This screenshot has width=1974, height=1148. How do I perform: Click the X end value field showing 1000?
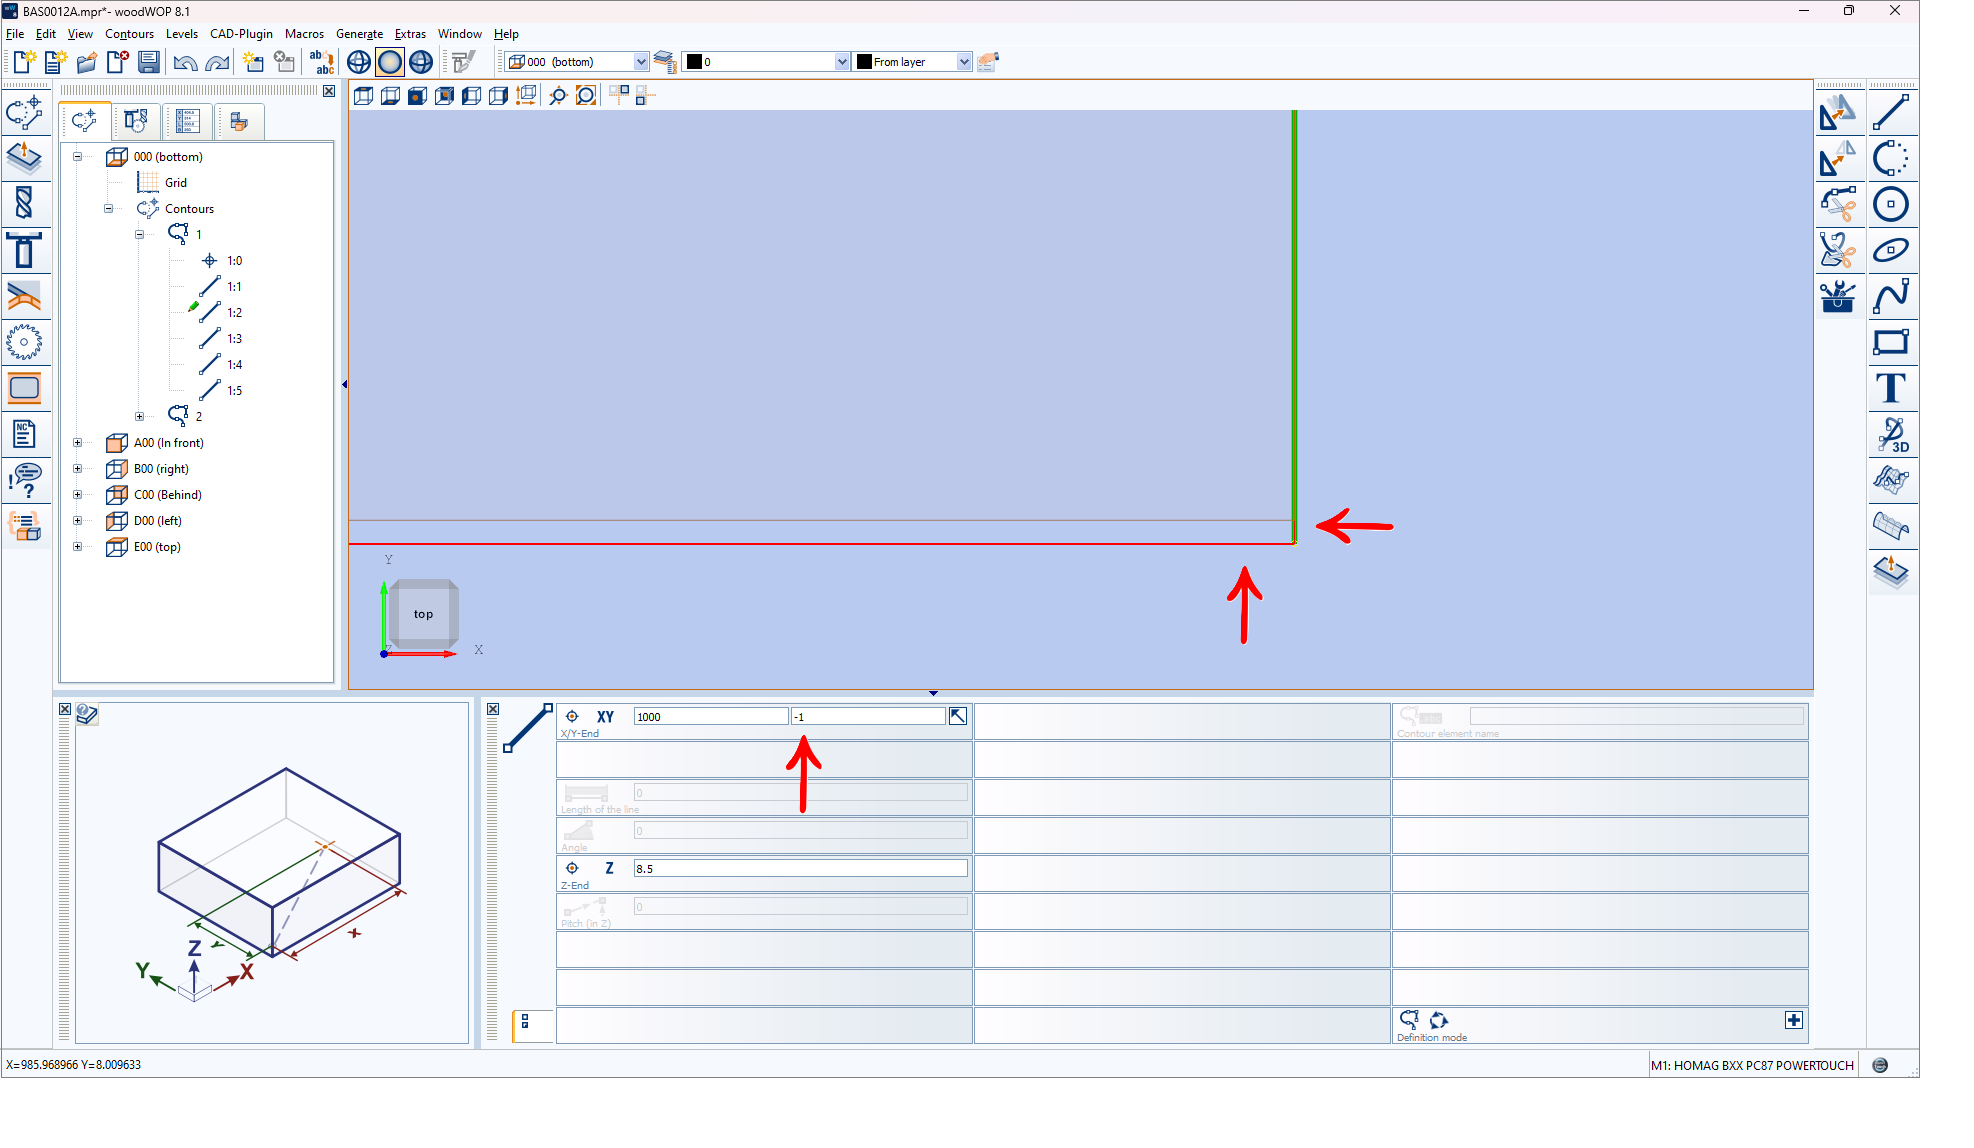pyautogui.click(x=710, y=717)
